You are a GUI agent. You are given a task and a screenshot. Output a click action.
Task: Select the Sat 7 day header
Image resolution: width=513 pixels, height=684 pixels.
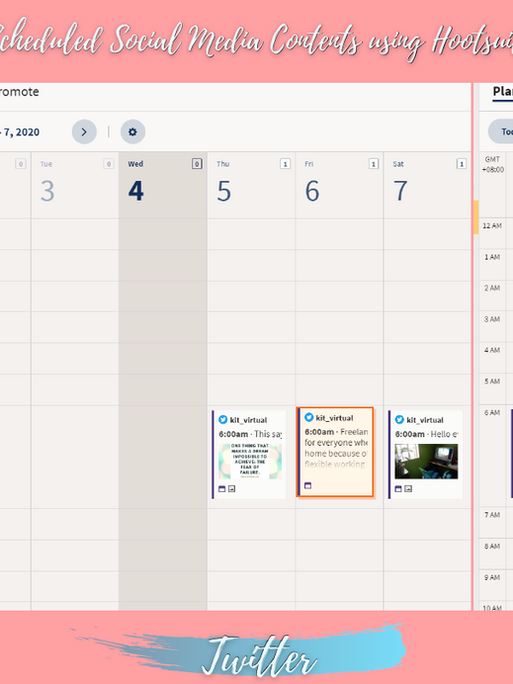coord(428,185)
